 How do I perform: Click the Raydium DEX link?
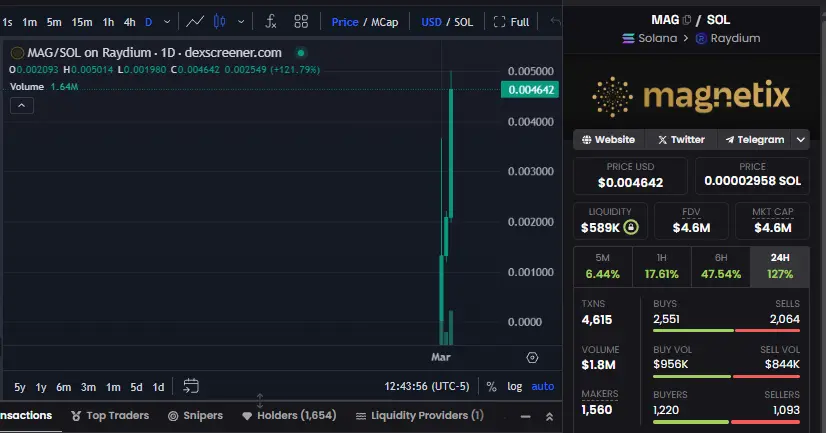[x=728, y=38]
